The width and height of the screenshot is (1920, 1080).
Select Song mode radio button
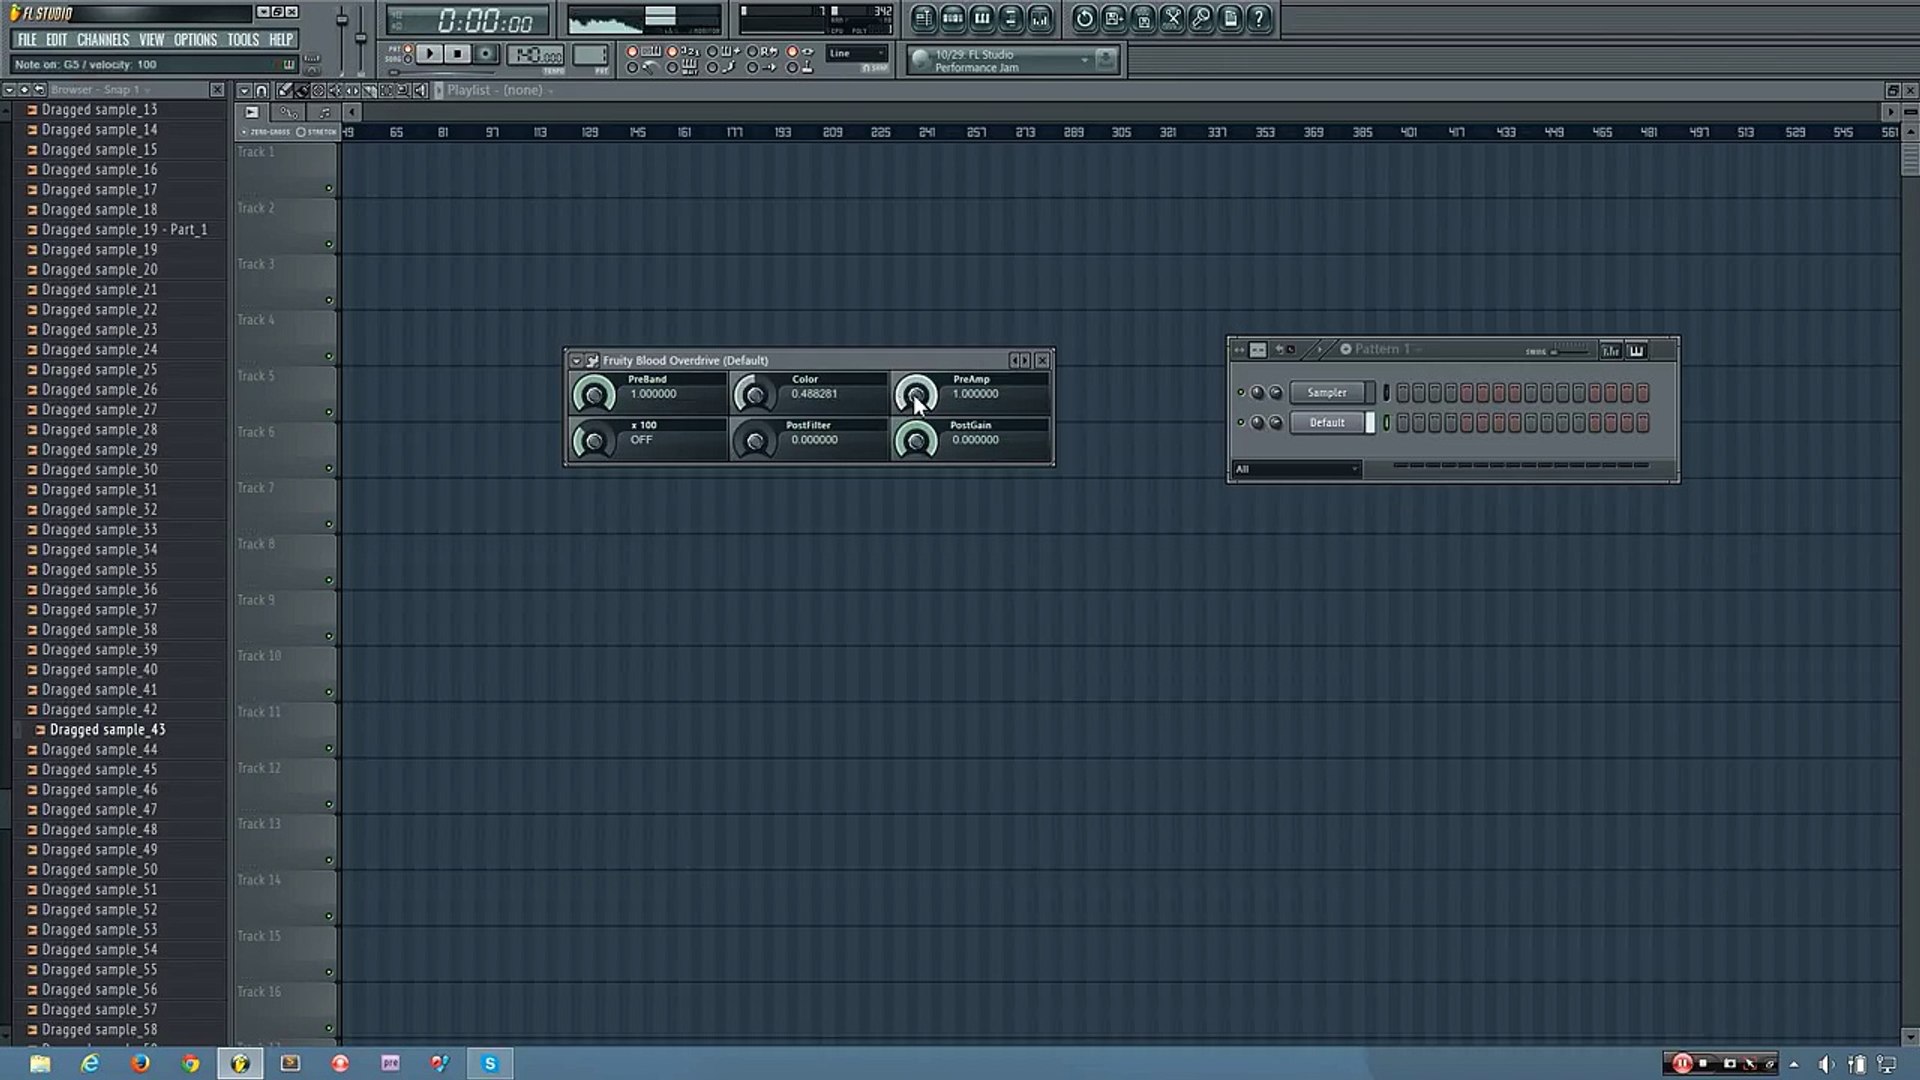click(x=408, y=59)
